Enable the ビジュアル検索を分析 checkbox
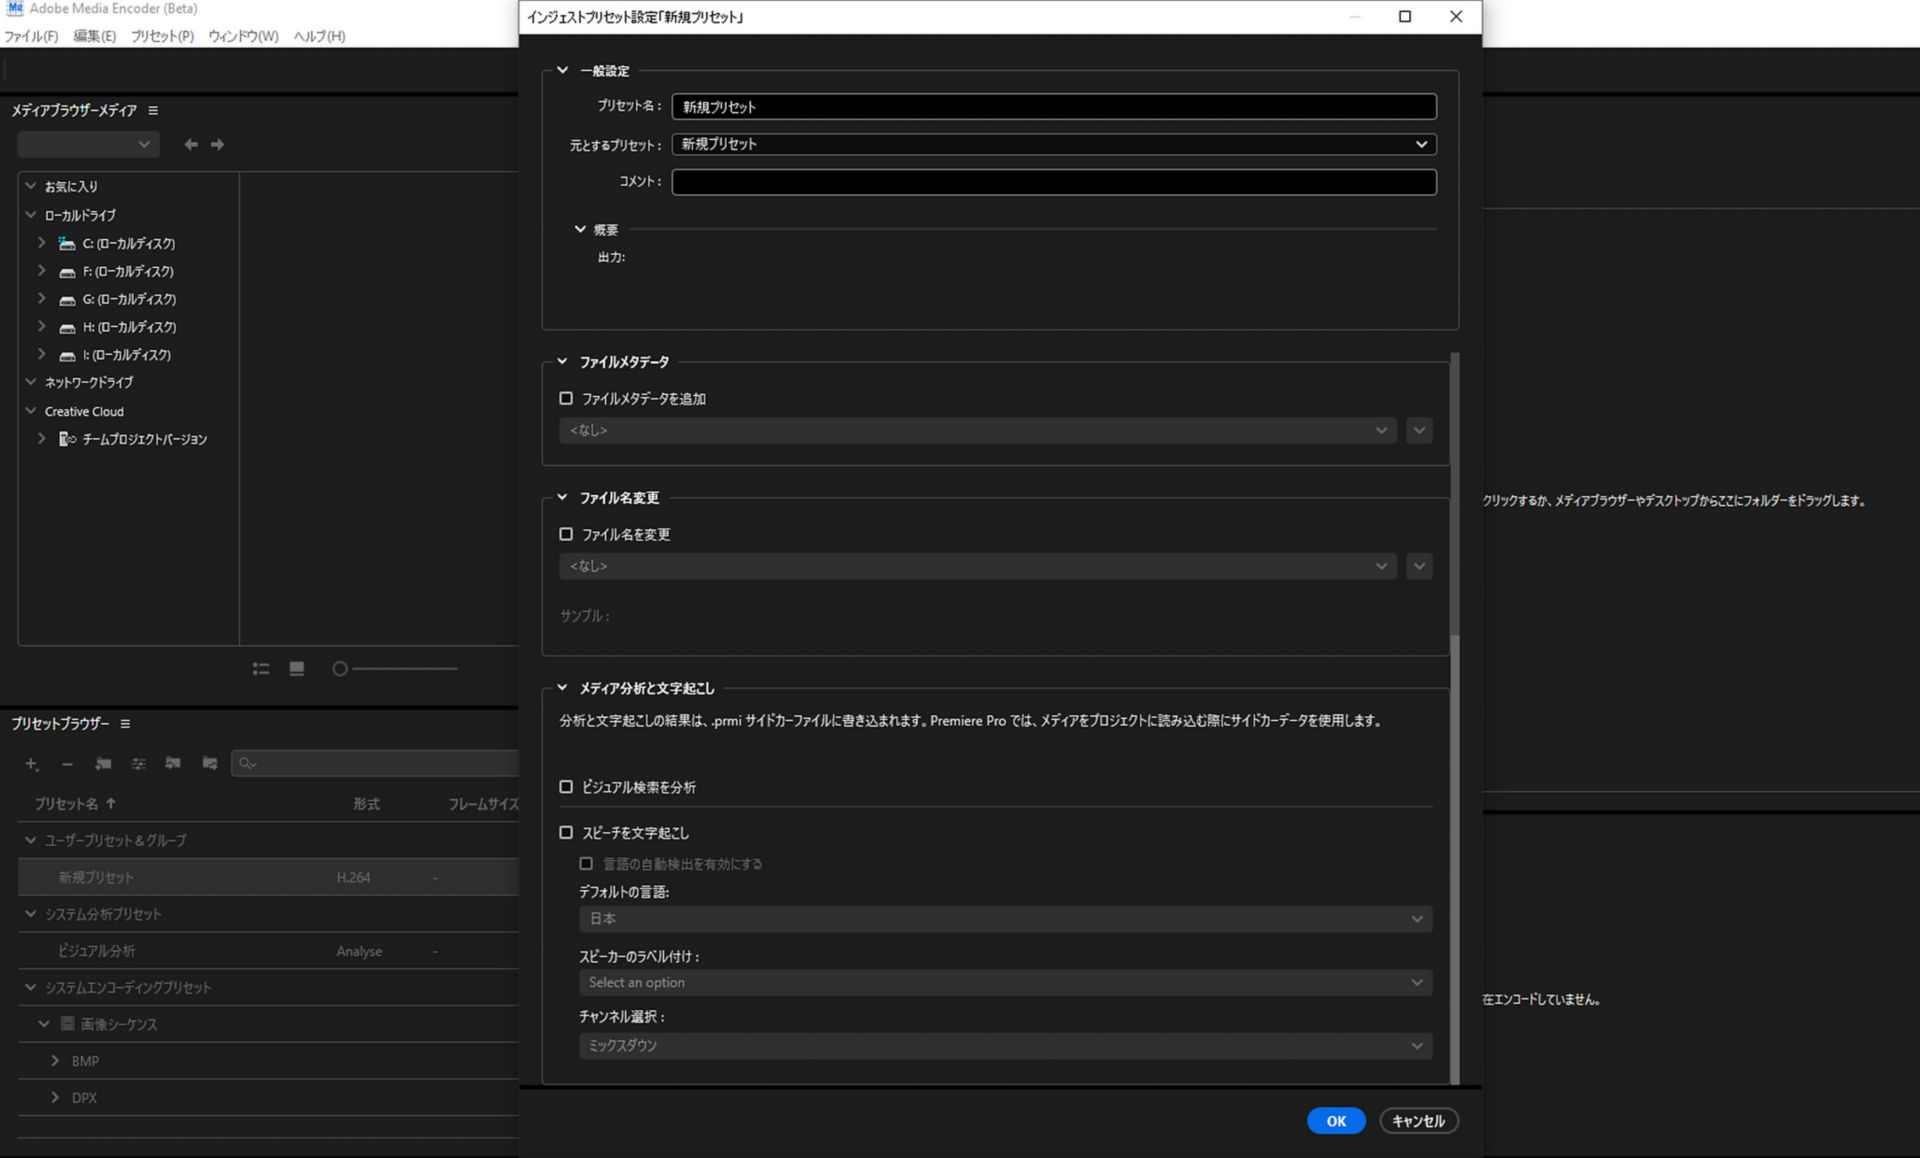The image size is (1920, 1158). tap(566, 787)
